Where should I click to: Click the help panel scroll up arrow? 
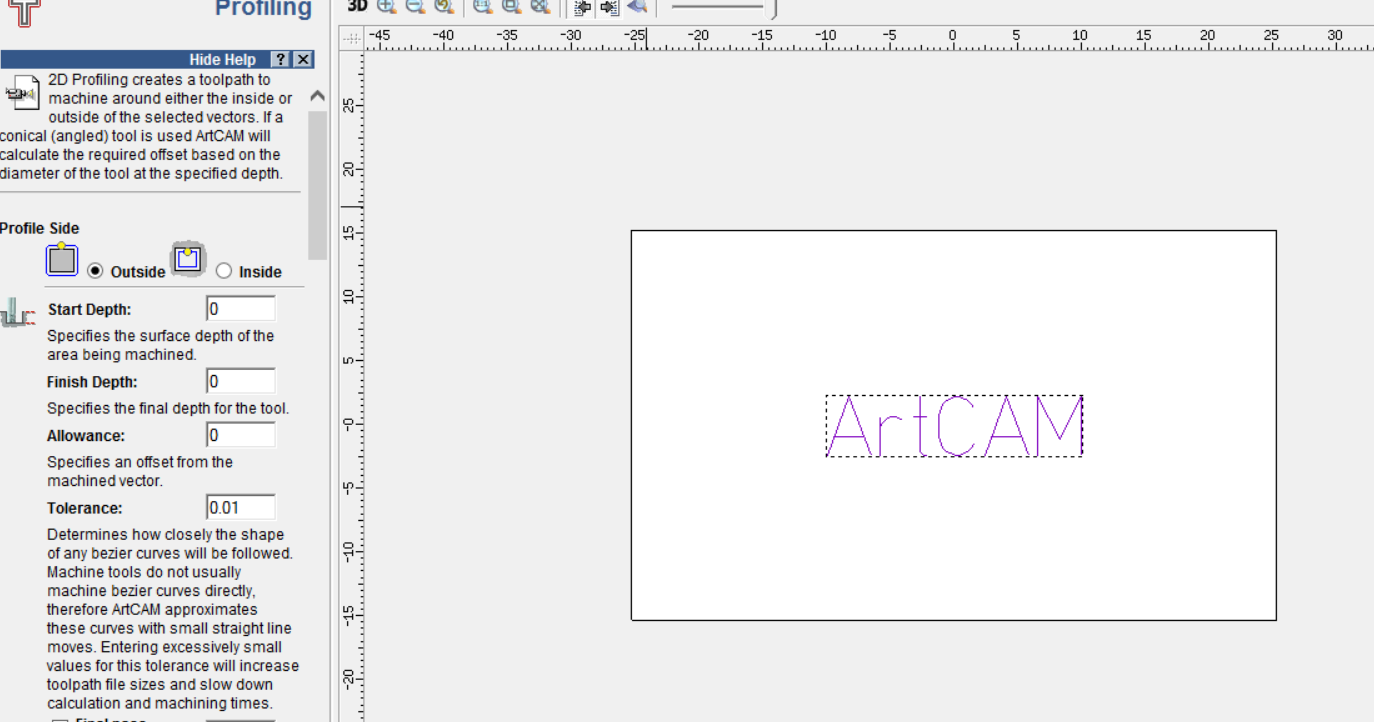tap(317, 97)
